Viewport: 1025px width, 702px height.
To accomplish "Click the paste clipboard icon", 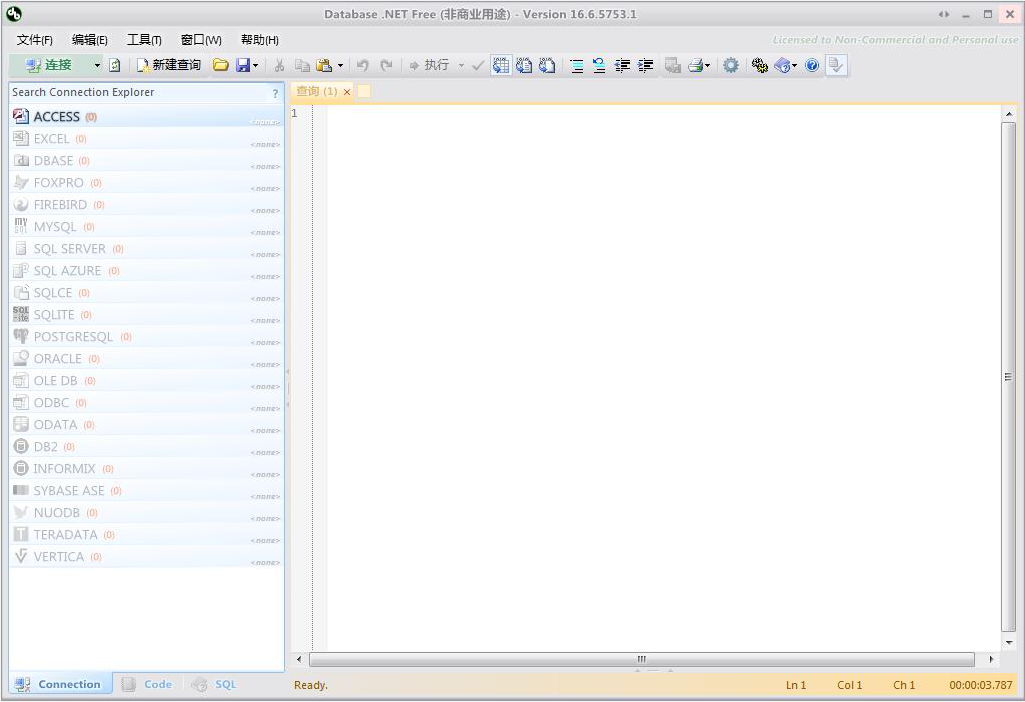I will (324, 65).
